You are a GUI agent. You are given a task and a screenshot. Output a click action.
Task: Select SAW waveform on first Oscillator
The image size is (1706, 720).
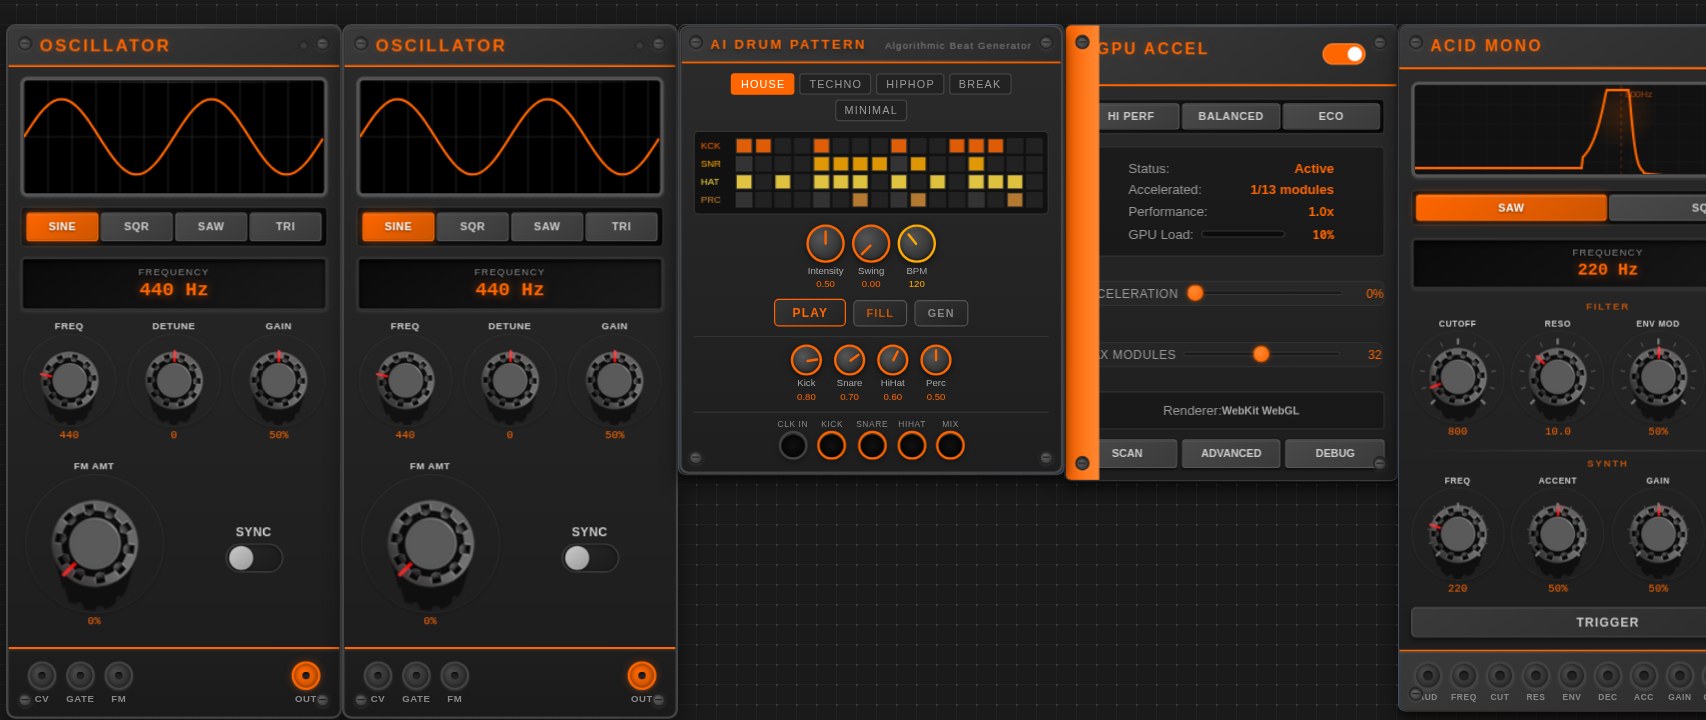click(211, 227)
